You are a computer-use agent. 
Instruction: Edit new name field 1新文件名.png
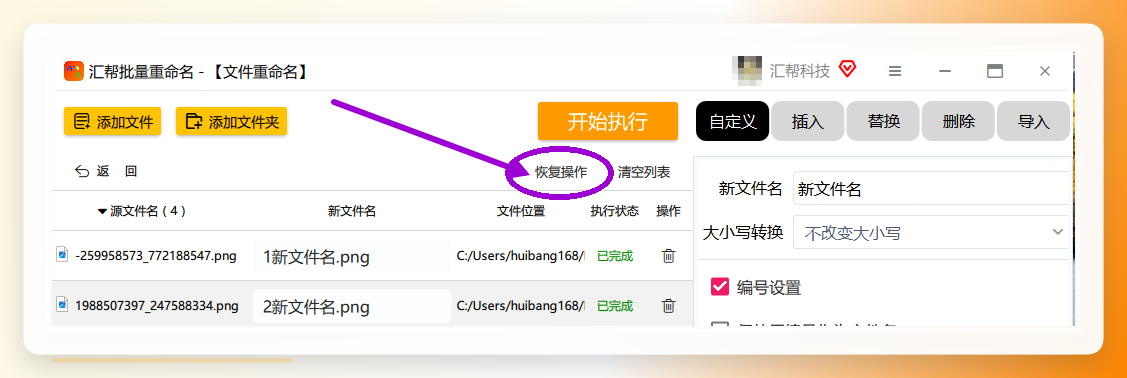(x=352, y=257)
